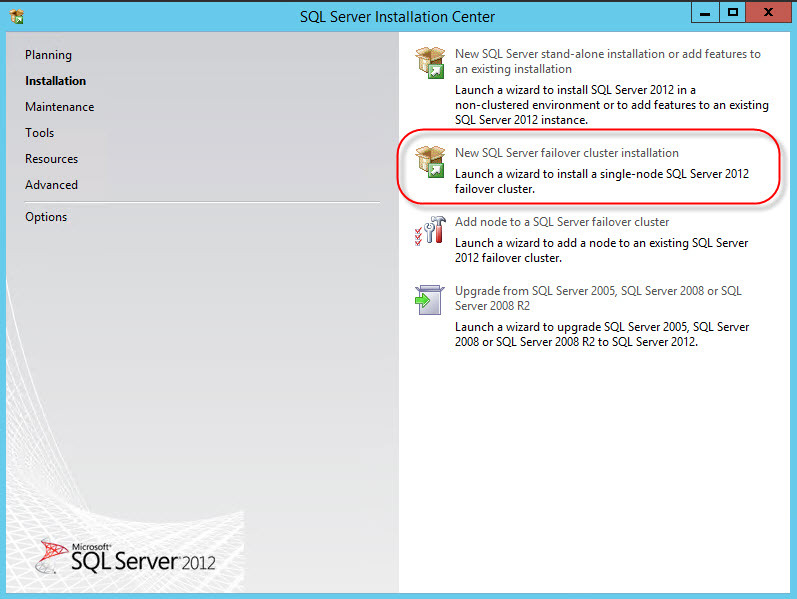The height and width of the screenshot is (599, 797).
Task: Go to the Maintenance section
Action: (x=59, y=107)
